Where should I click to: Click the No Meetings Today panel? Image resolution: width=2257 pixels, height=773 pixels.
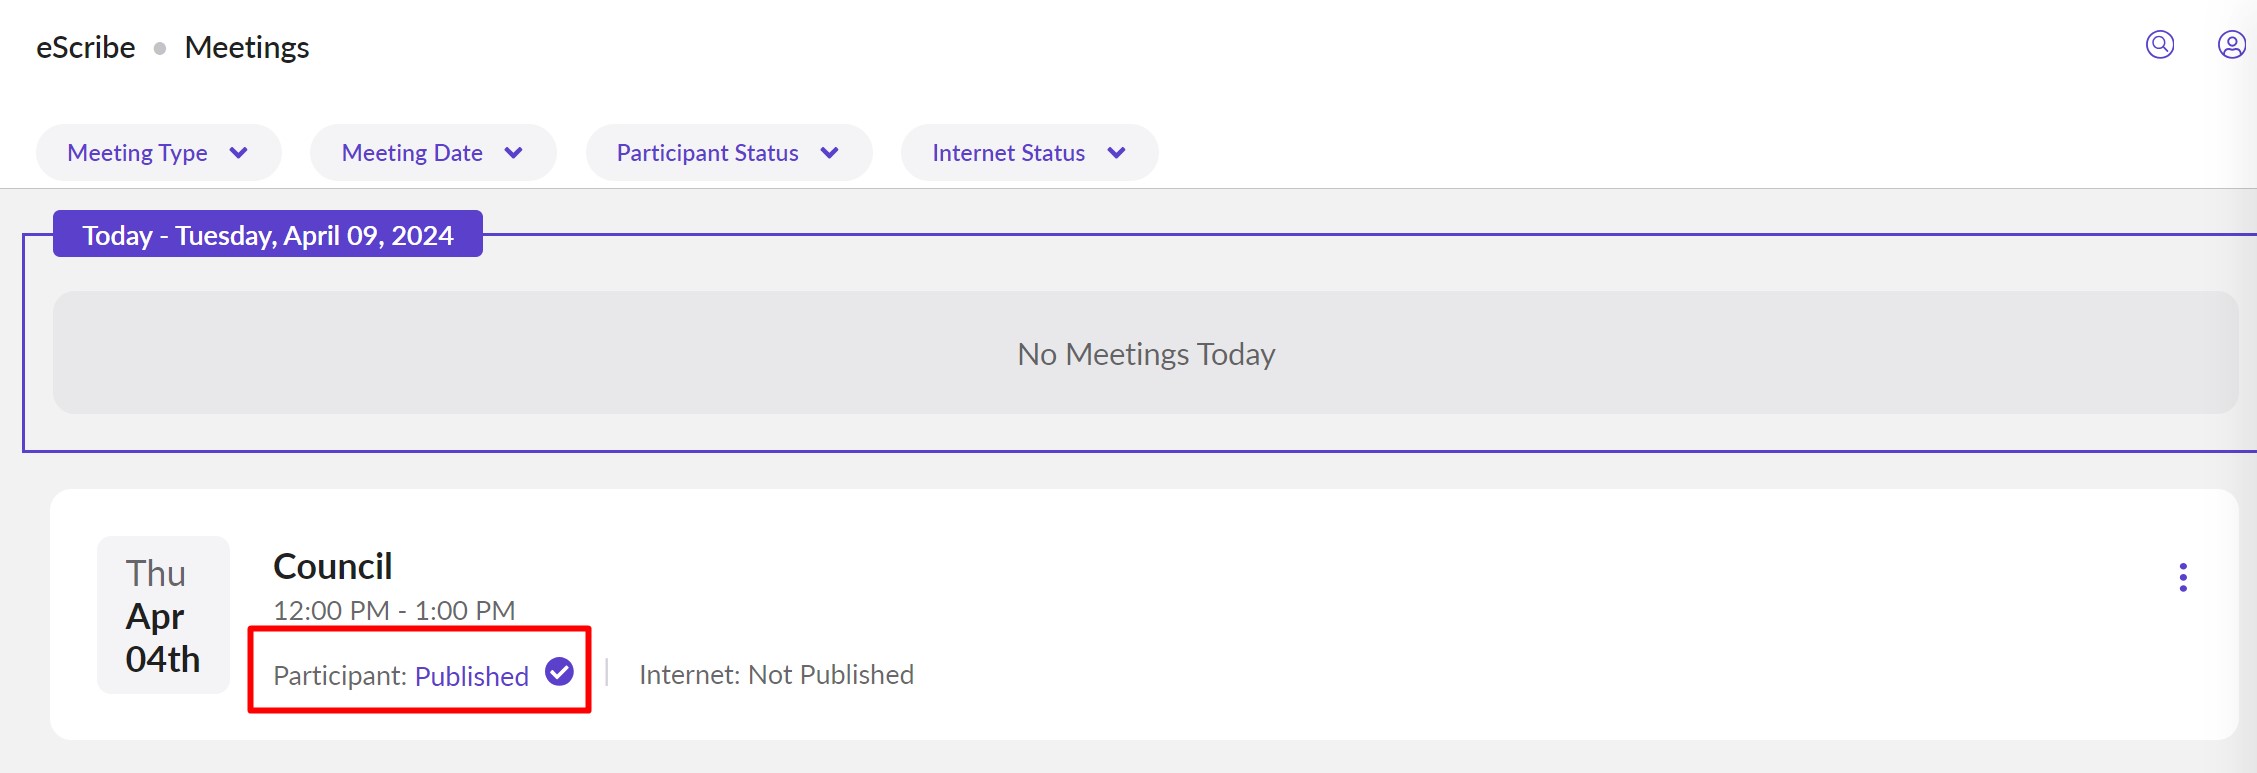(1145, 353)
